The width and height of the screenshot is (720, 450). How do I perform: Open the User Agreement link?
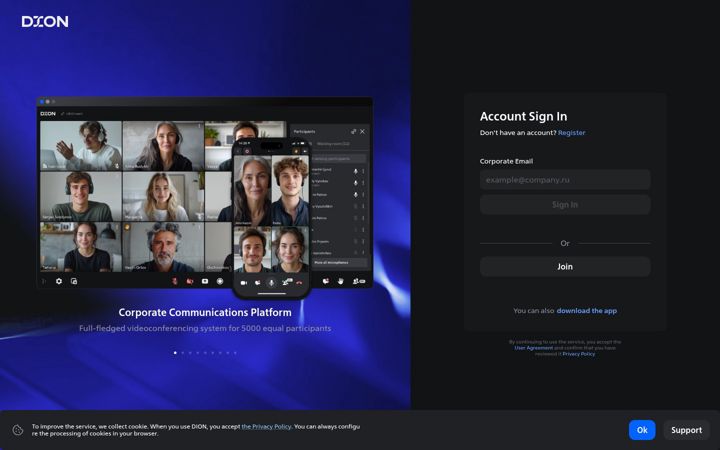pos(534,348)
